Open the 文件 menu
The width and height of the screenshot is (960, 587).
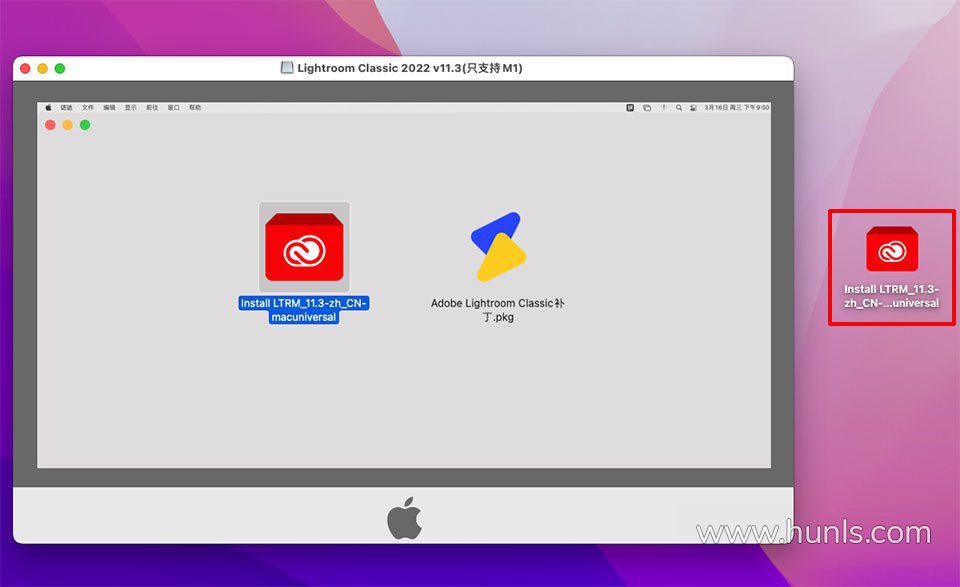(x=88, y=108)
